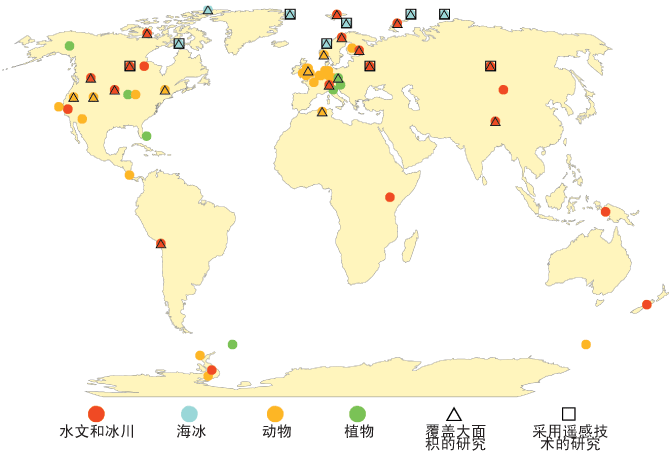Click the green 植物 legend circle

pos(357,414)
